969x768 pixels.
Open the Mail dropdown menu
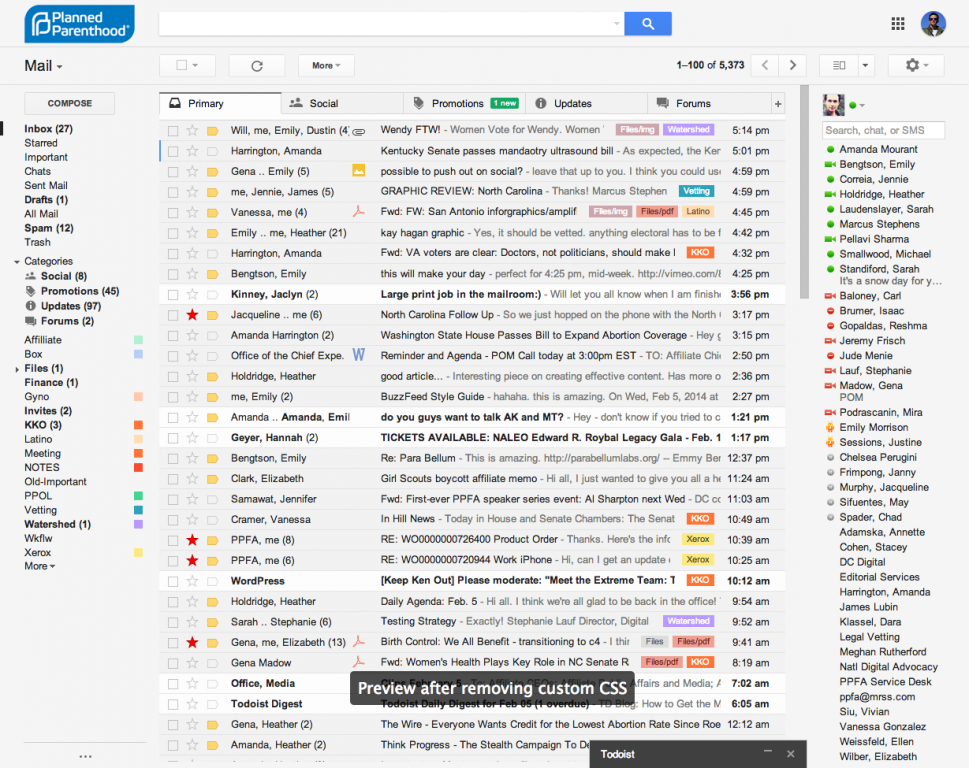click(43, 65)
